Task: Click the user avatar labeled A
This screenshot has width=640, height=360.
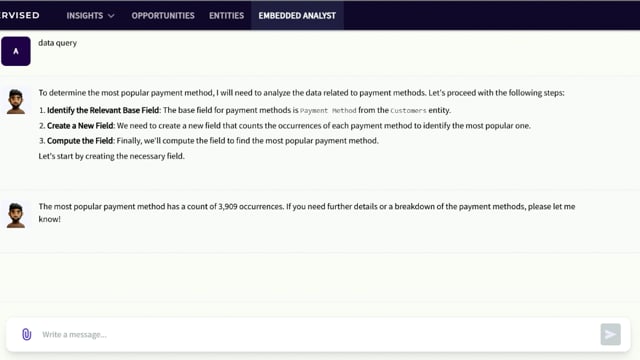Action: (x=16, y=51)
